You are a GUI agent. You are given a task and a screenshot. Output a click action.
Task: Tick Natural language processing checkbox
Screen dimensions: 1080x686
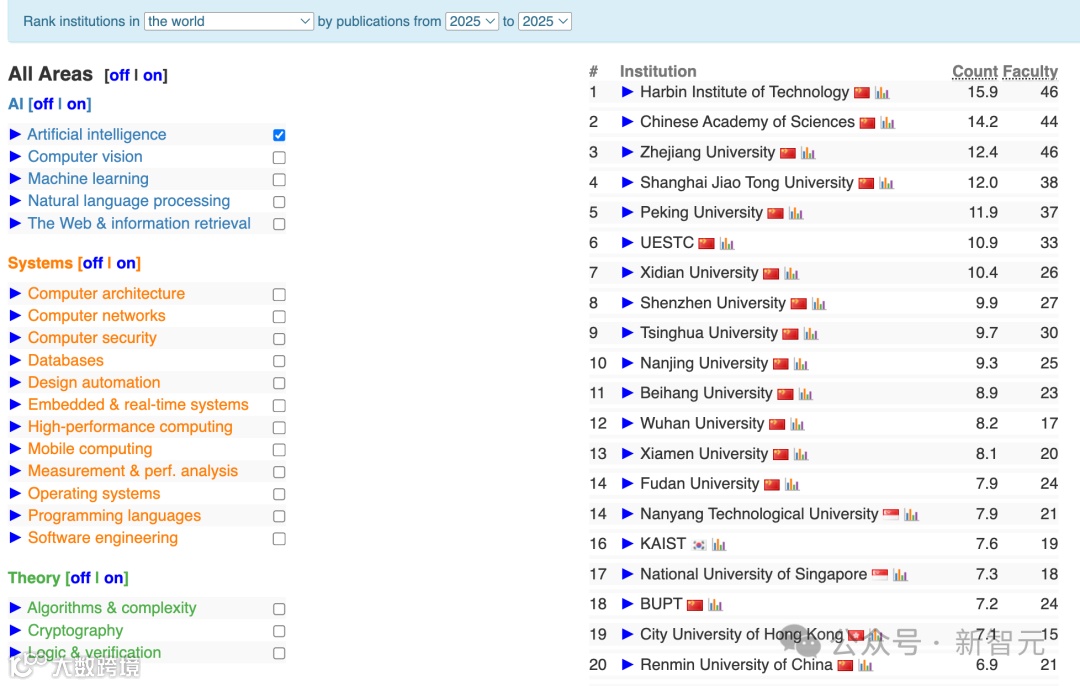click(279, 202)
